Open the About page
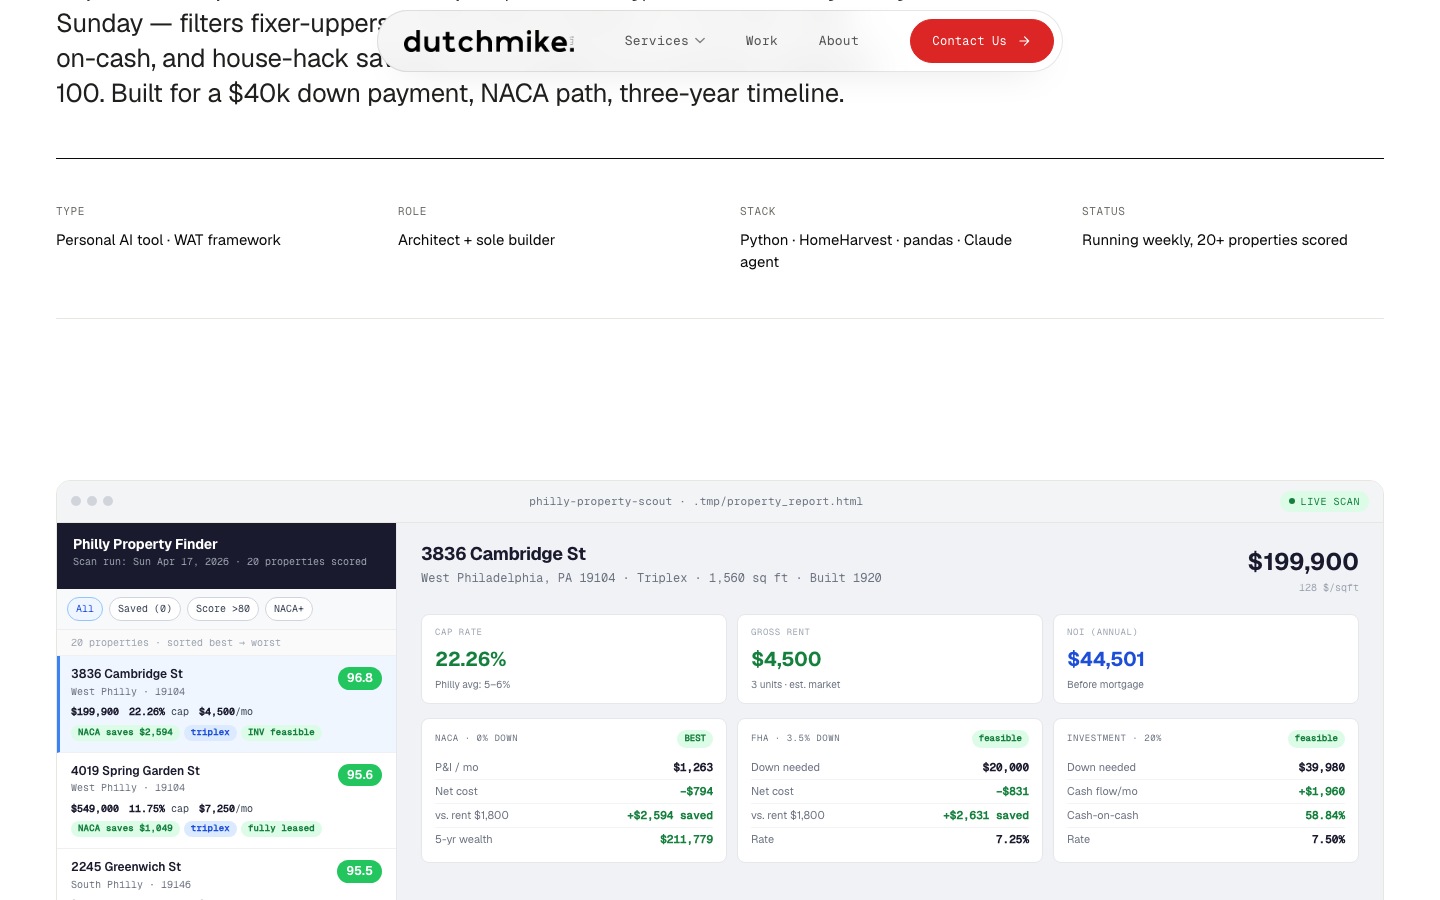The height and width of the screenshot is (900, 1440). 838,41
